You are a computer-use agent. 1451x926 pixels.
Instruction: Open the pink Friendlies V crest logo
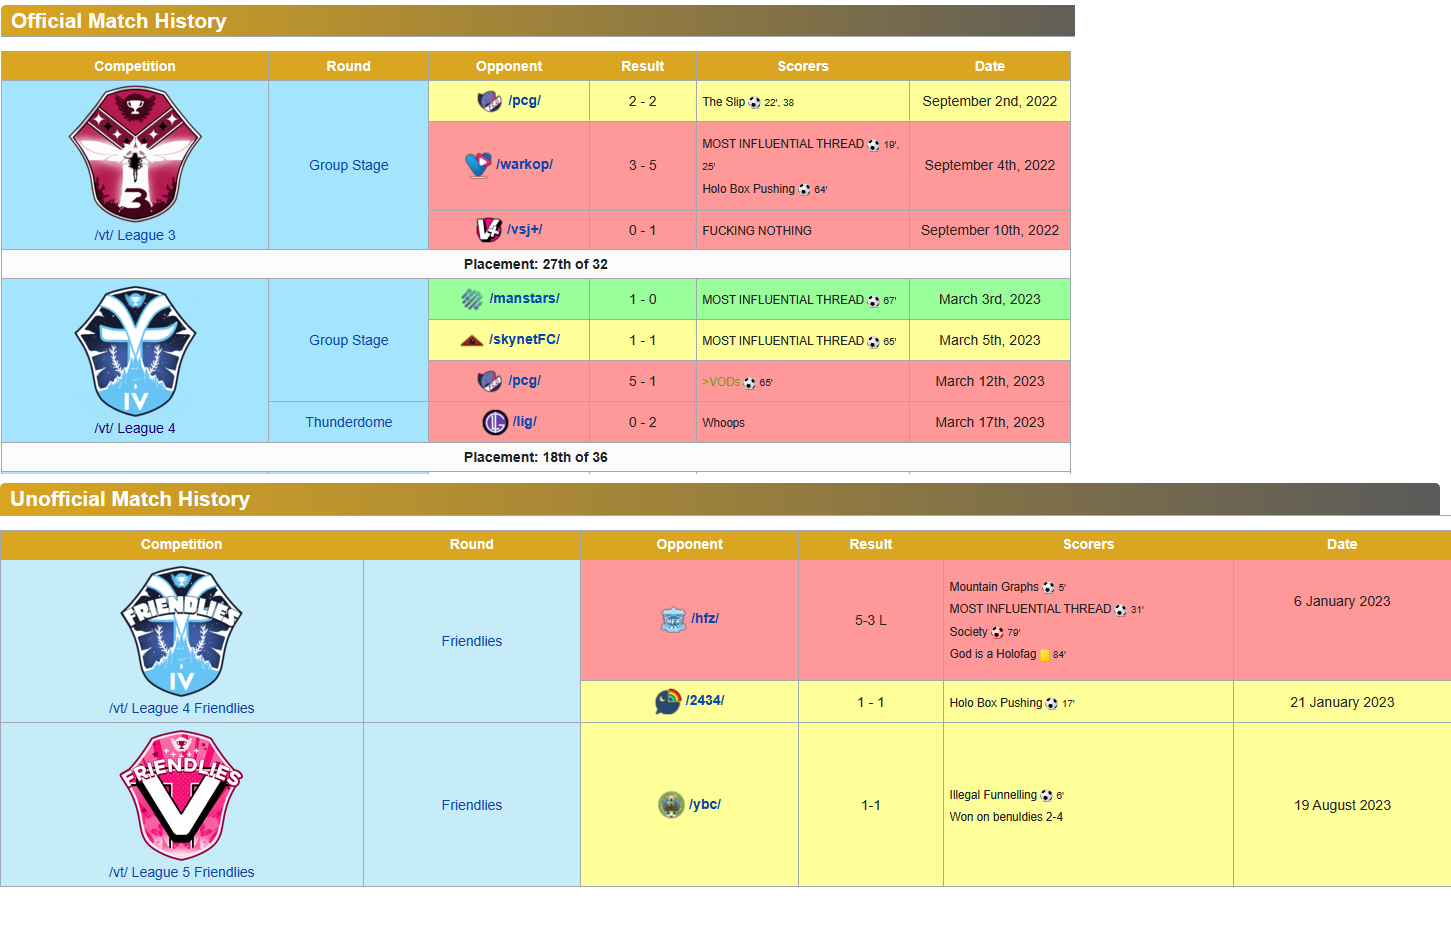tap(181, 796)
